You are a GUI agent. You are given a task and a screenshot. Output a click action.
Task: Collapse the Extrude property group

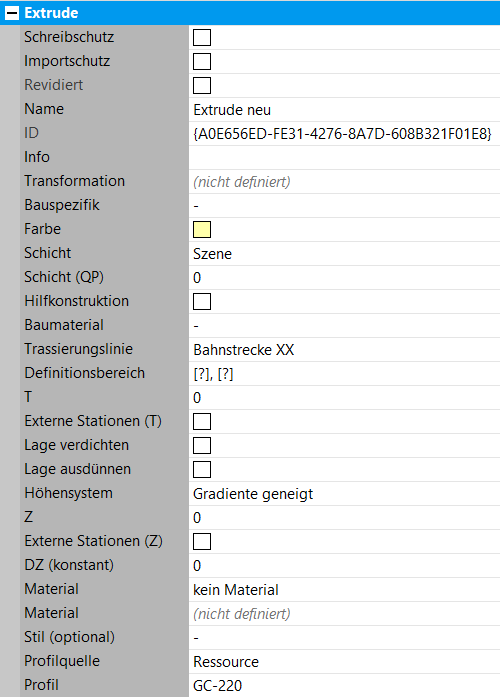click(12, 13)
